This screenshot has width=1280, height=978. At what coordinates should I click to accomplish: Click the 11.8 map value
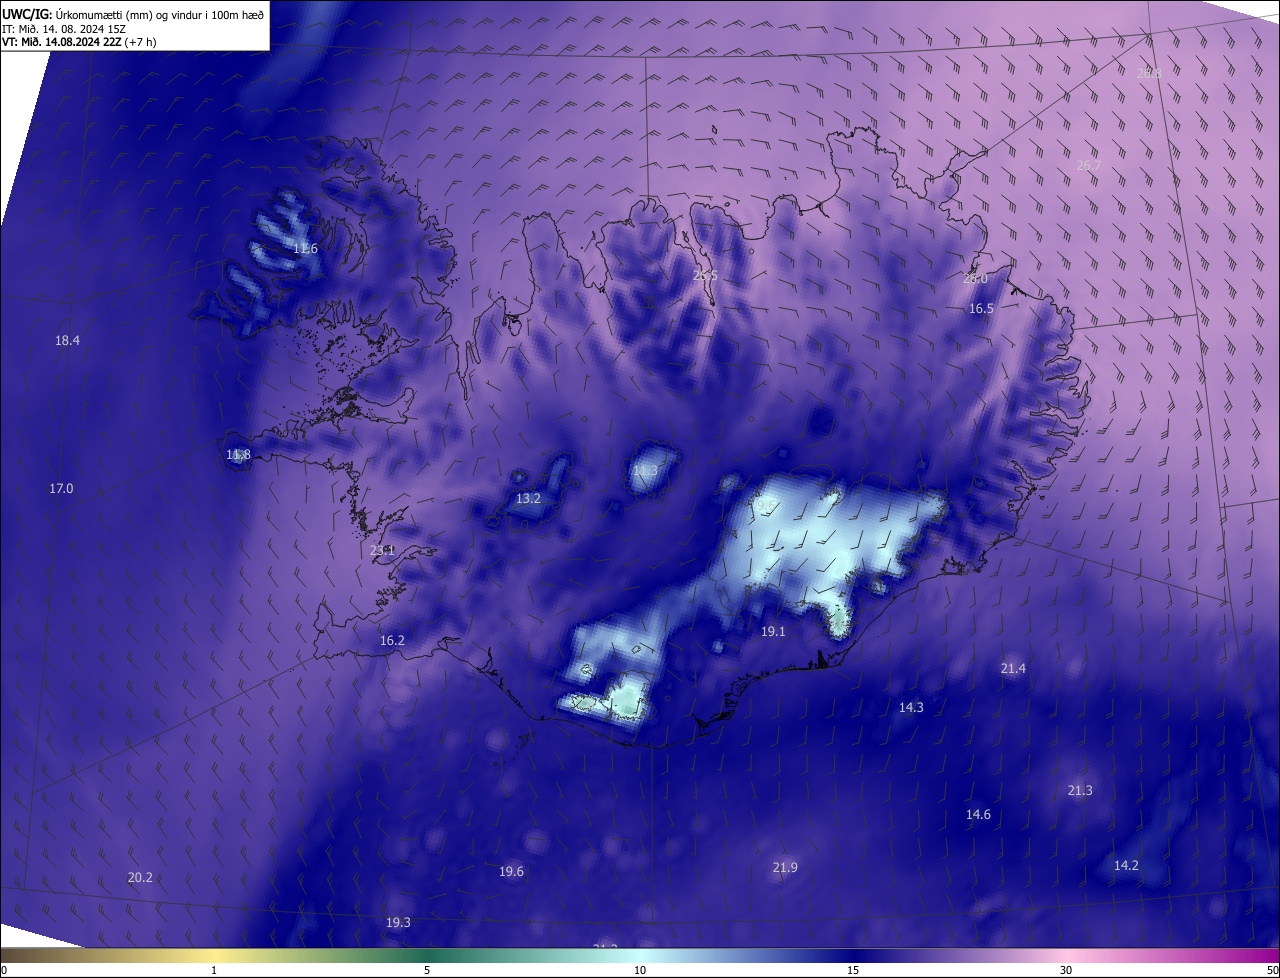pyautogui.click(x=238, y=455)
